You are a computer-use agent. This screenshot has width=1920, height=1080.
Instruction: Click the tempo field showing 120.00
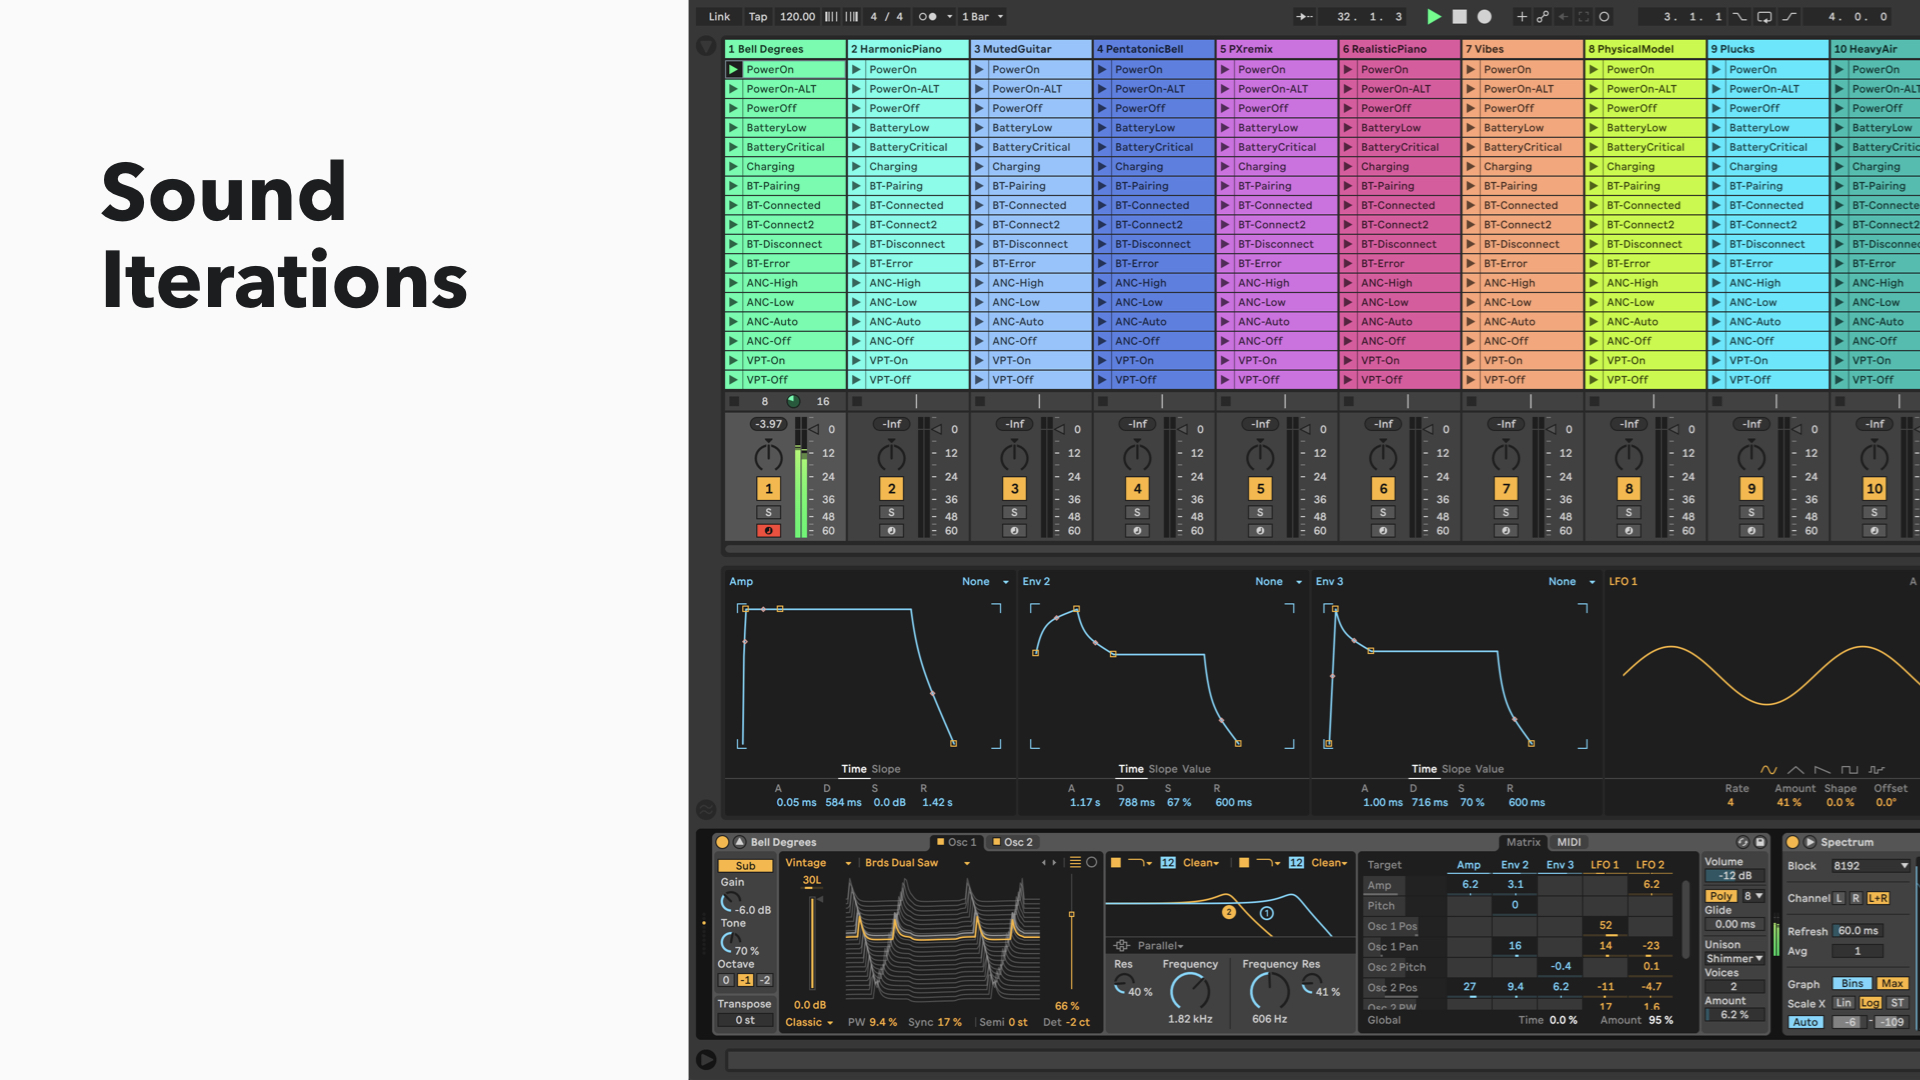point(797,17)
